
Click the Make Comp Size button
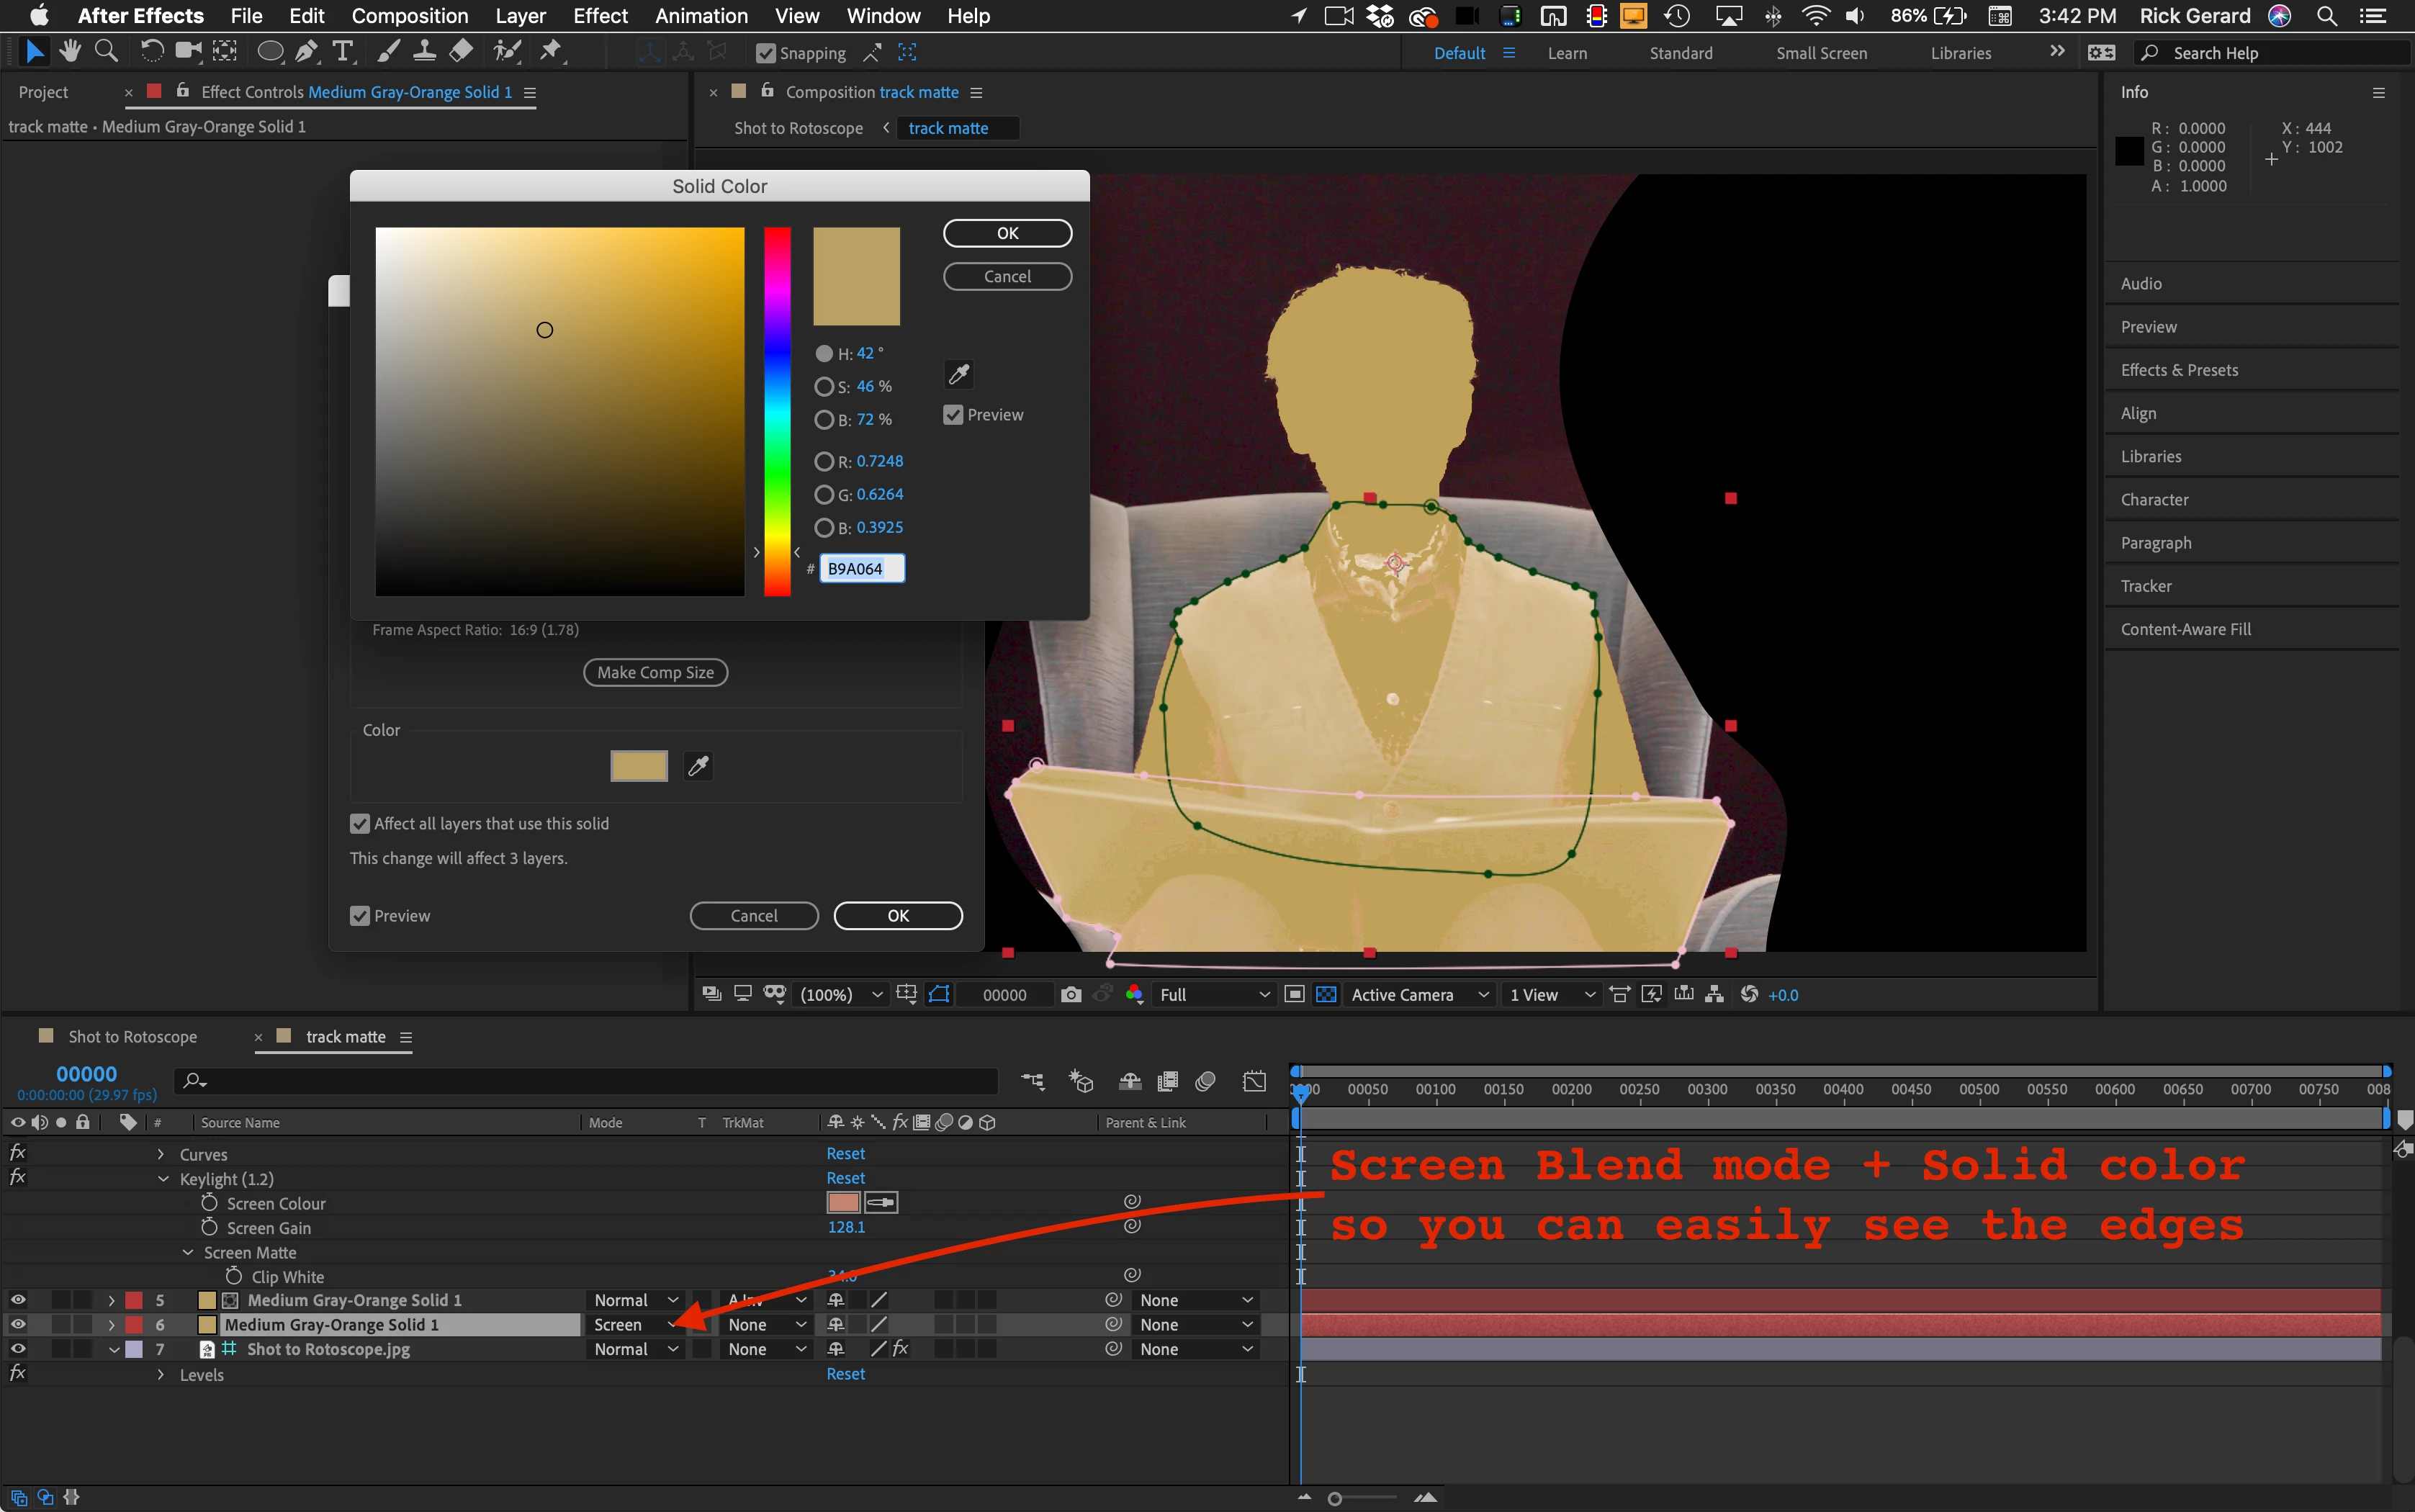coord(655,672)
